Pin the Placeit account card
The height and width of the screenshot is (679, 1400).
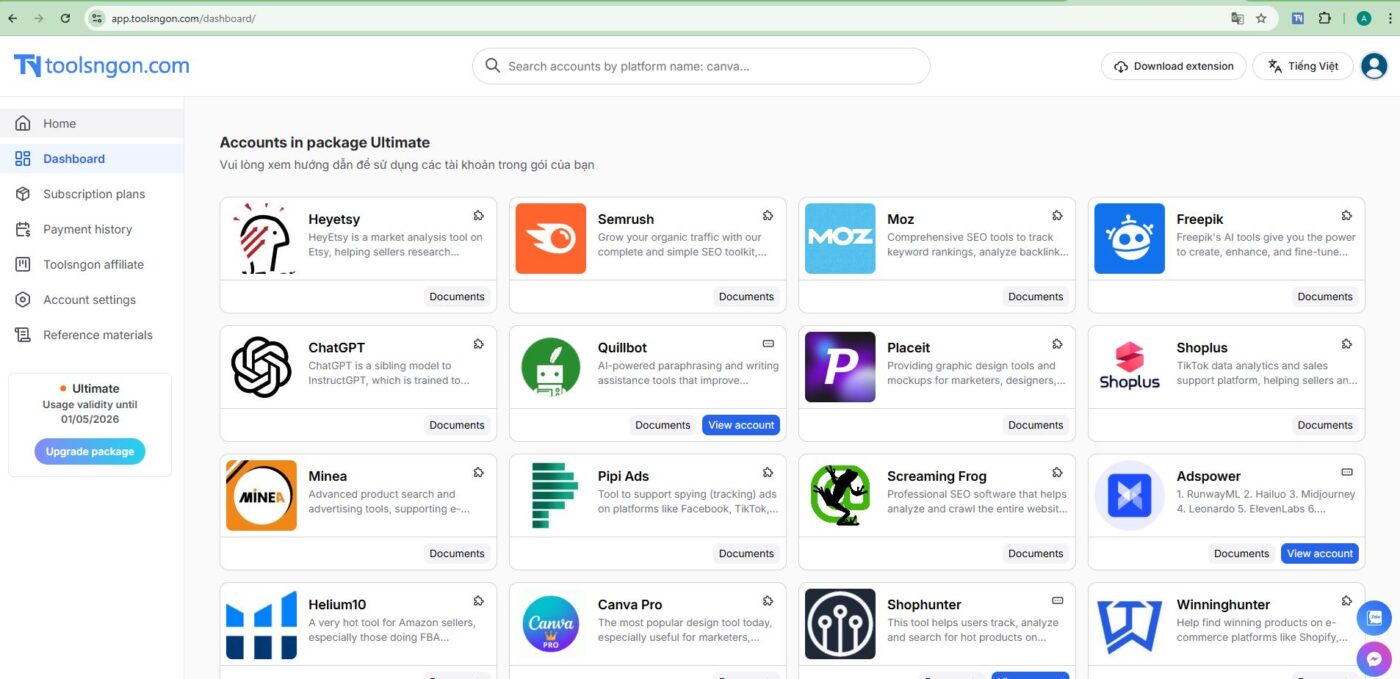click(x=1057, y=343)
